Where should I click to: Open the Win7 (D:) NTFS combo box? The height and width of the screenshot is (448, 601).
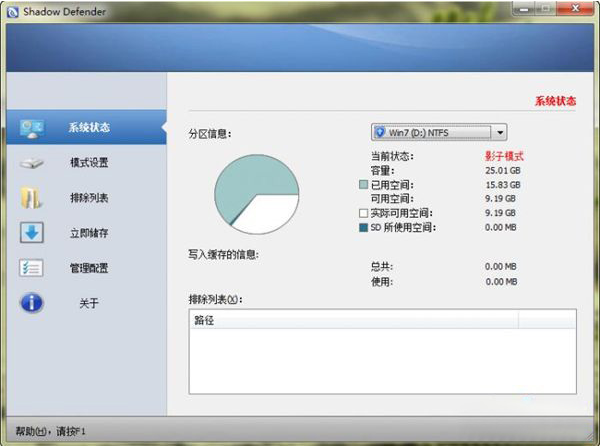click(x=438, y=132)
